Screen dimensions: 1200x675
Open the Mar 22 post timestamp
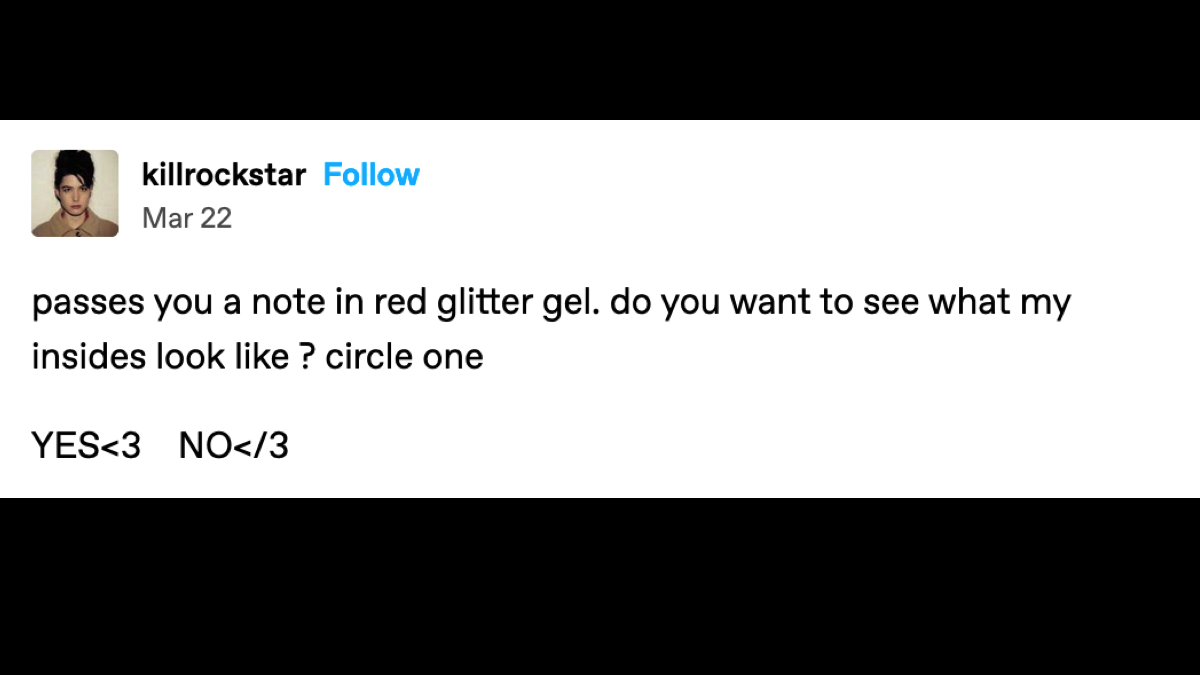click(187, 218)
